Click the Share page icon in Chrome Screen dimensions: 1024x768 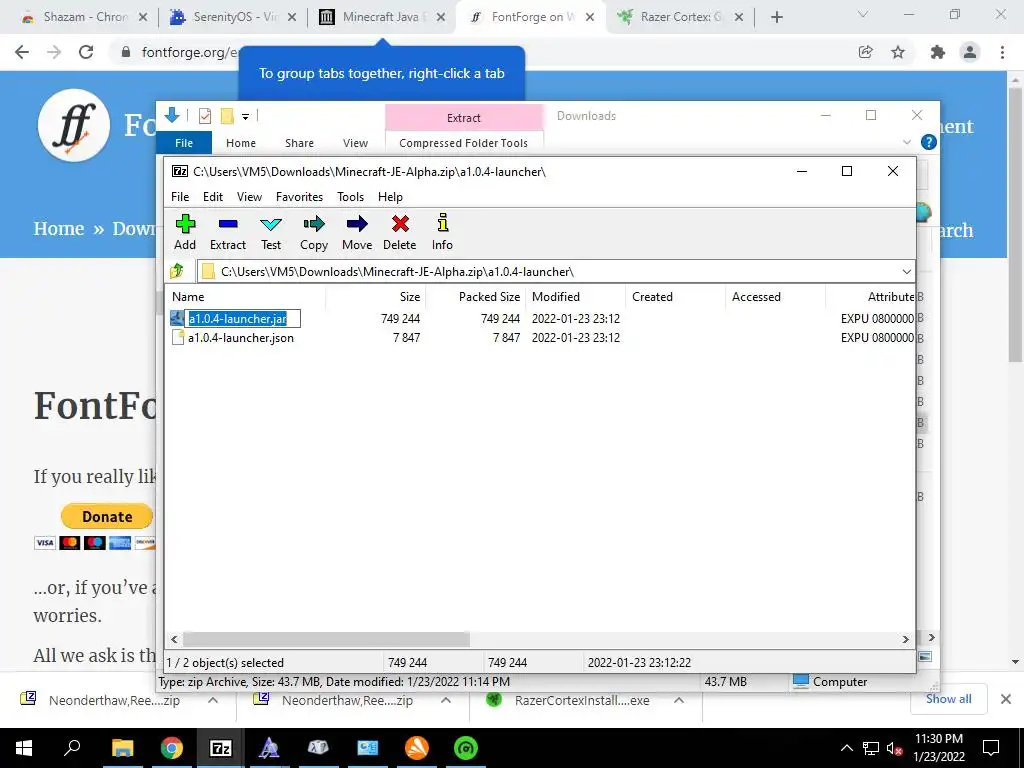tap(866, 52)
